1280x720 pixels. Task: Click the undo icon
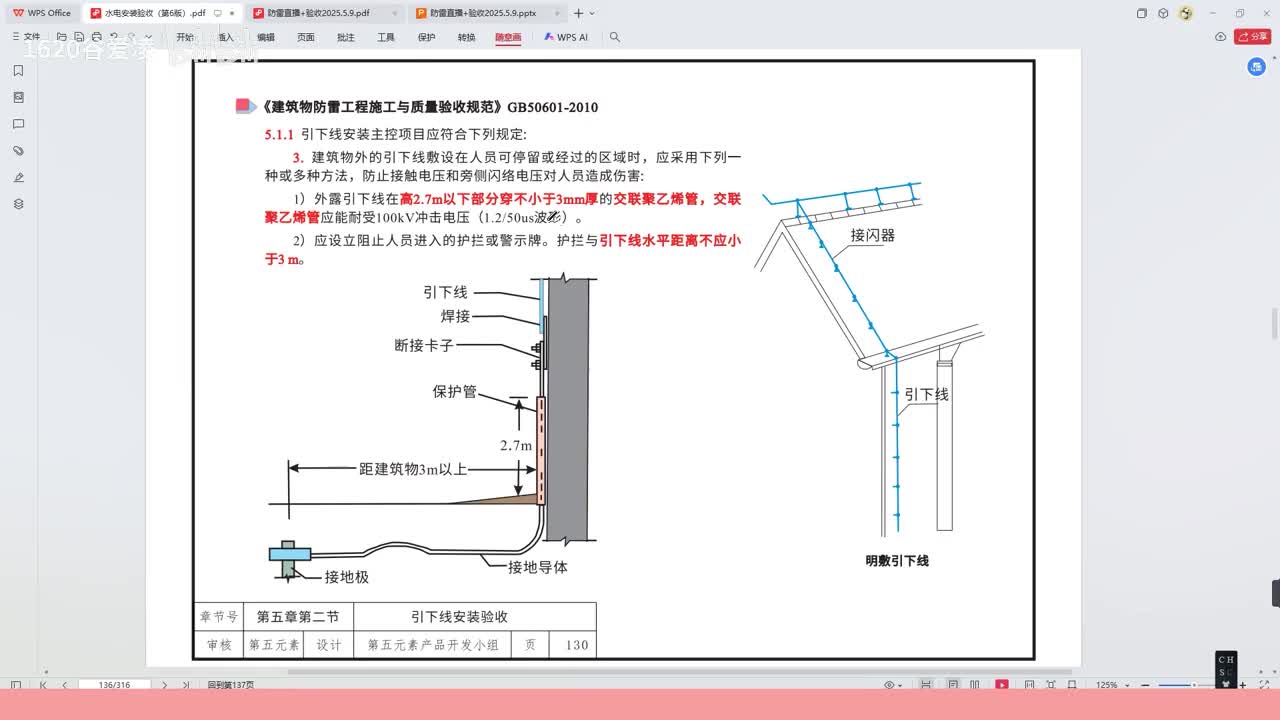pyautogui.click(x=114, y=36)
